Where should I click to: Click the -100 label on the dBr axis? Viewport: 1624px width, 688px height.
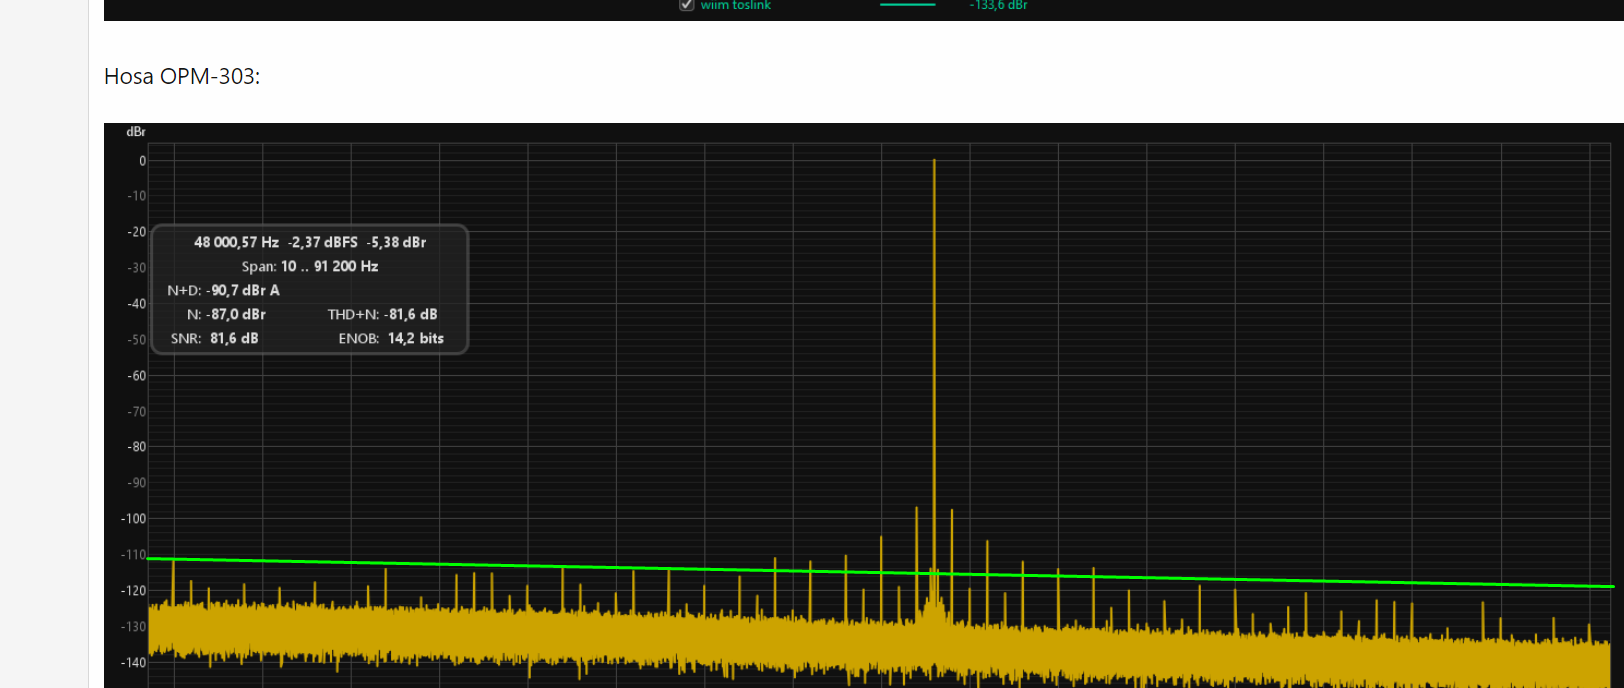click(x=134, y=519)
